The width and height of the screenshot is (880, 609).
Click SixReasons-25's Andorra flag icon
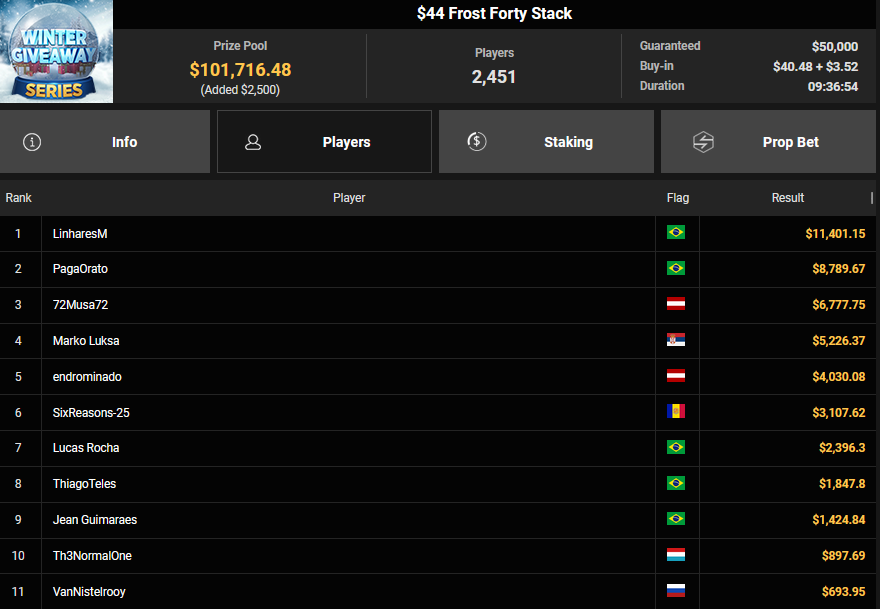[x=676, y=412]
